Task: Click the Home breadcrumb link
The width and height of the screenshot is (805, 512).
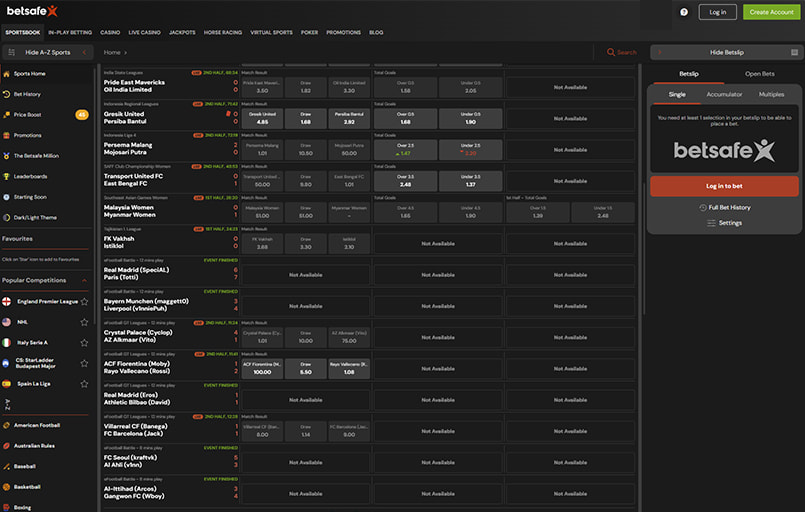Action: [112, 52]
